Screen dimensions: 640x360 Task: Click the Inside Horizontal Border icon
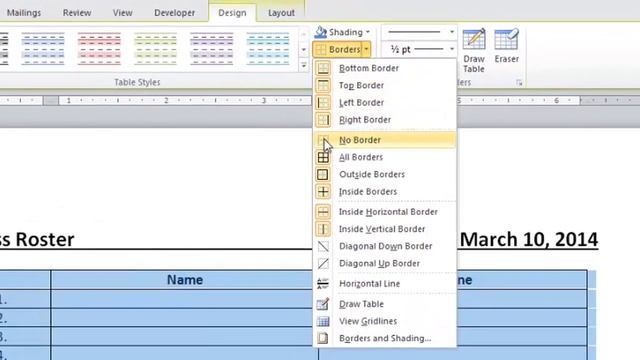point(323,212)
